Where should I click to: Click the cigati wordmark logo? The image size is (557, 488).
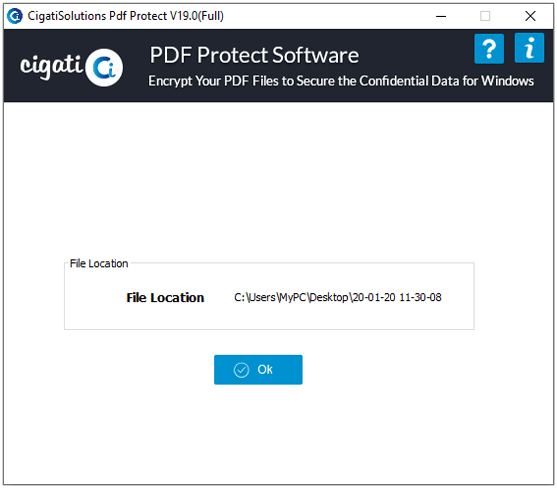[x=52, y=66]
